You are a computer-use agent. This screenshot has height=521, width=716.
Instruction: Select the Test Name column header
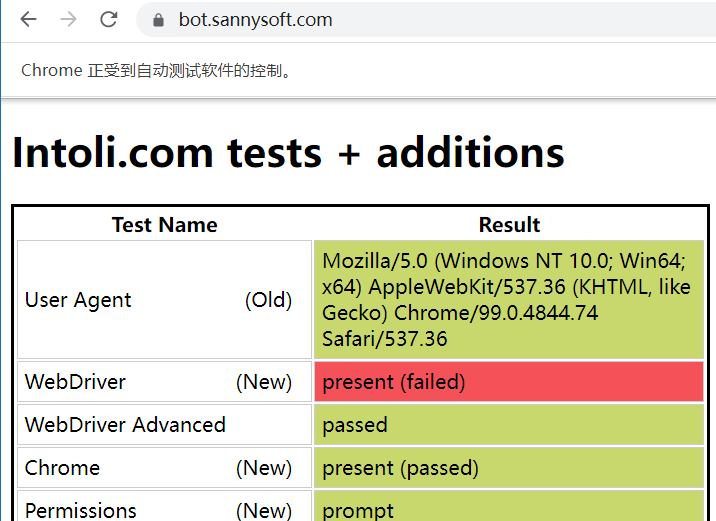[164, 225]
